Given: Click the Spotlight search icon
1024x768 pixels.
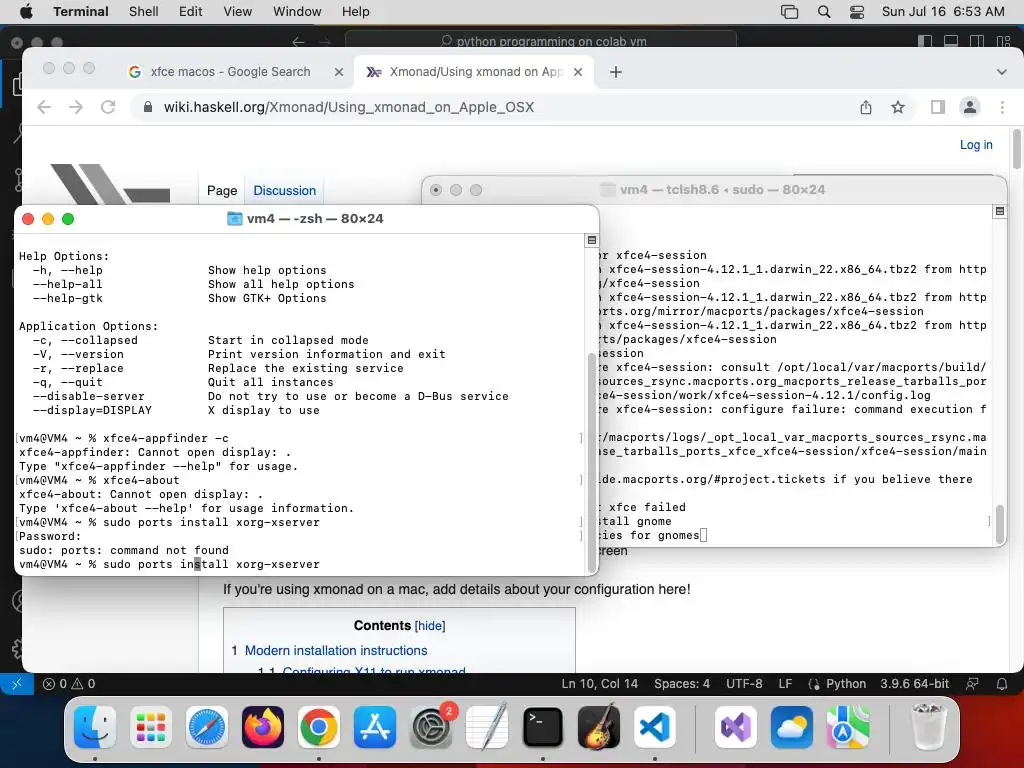Looking at the screenshot, I should coord(824,11).
